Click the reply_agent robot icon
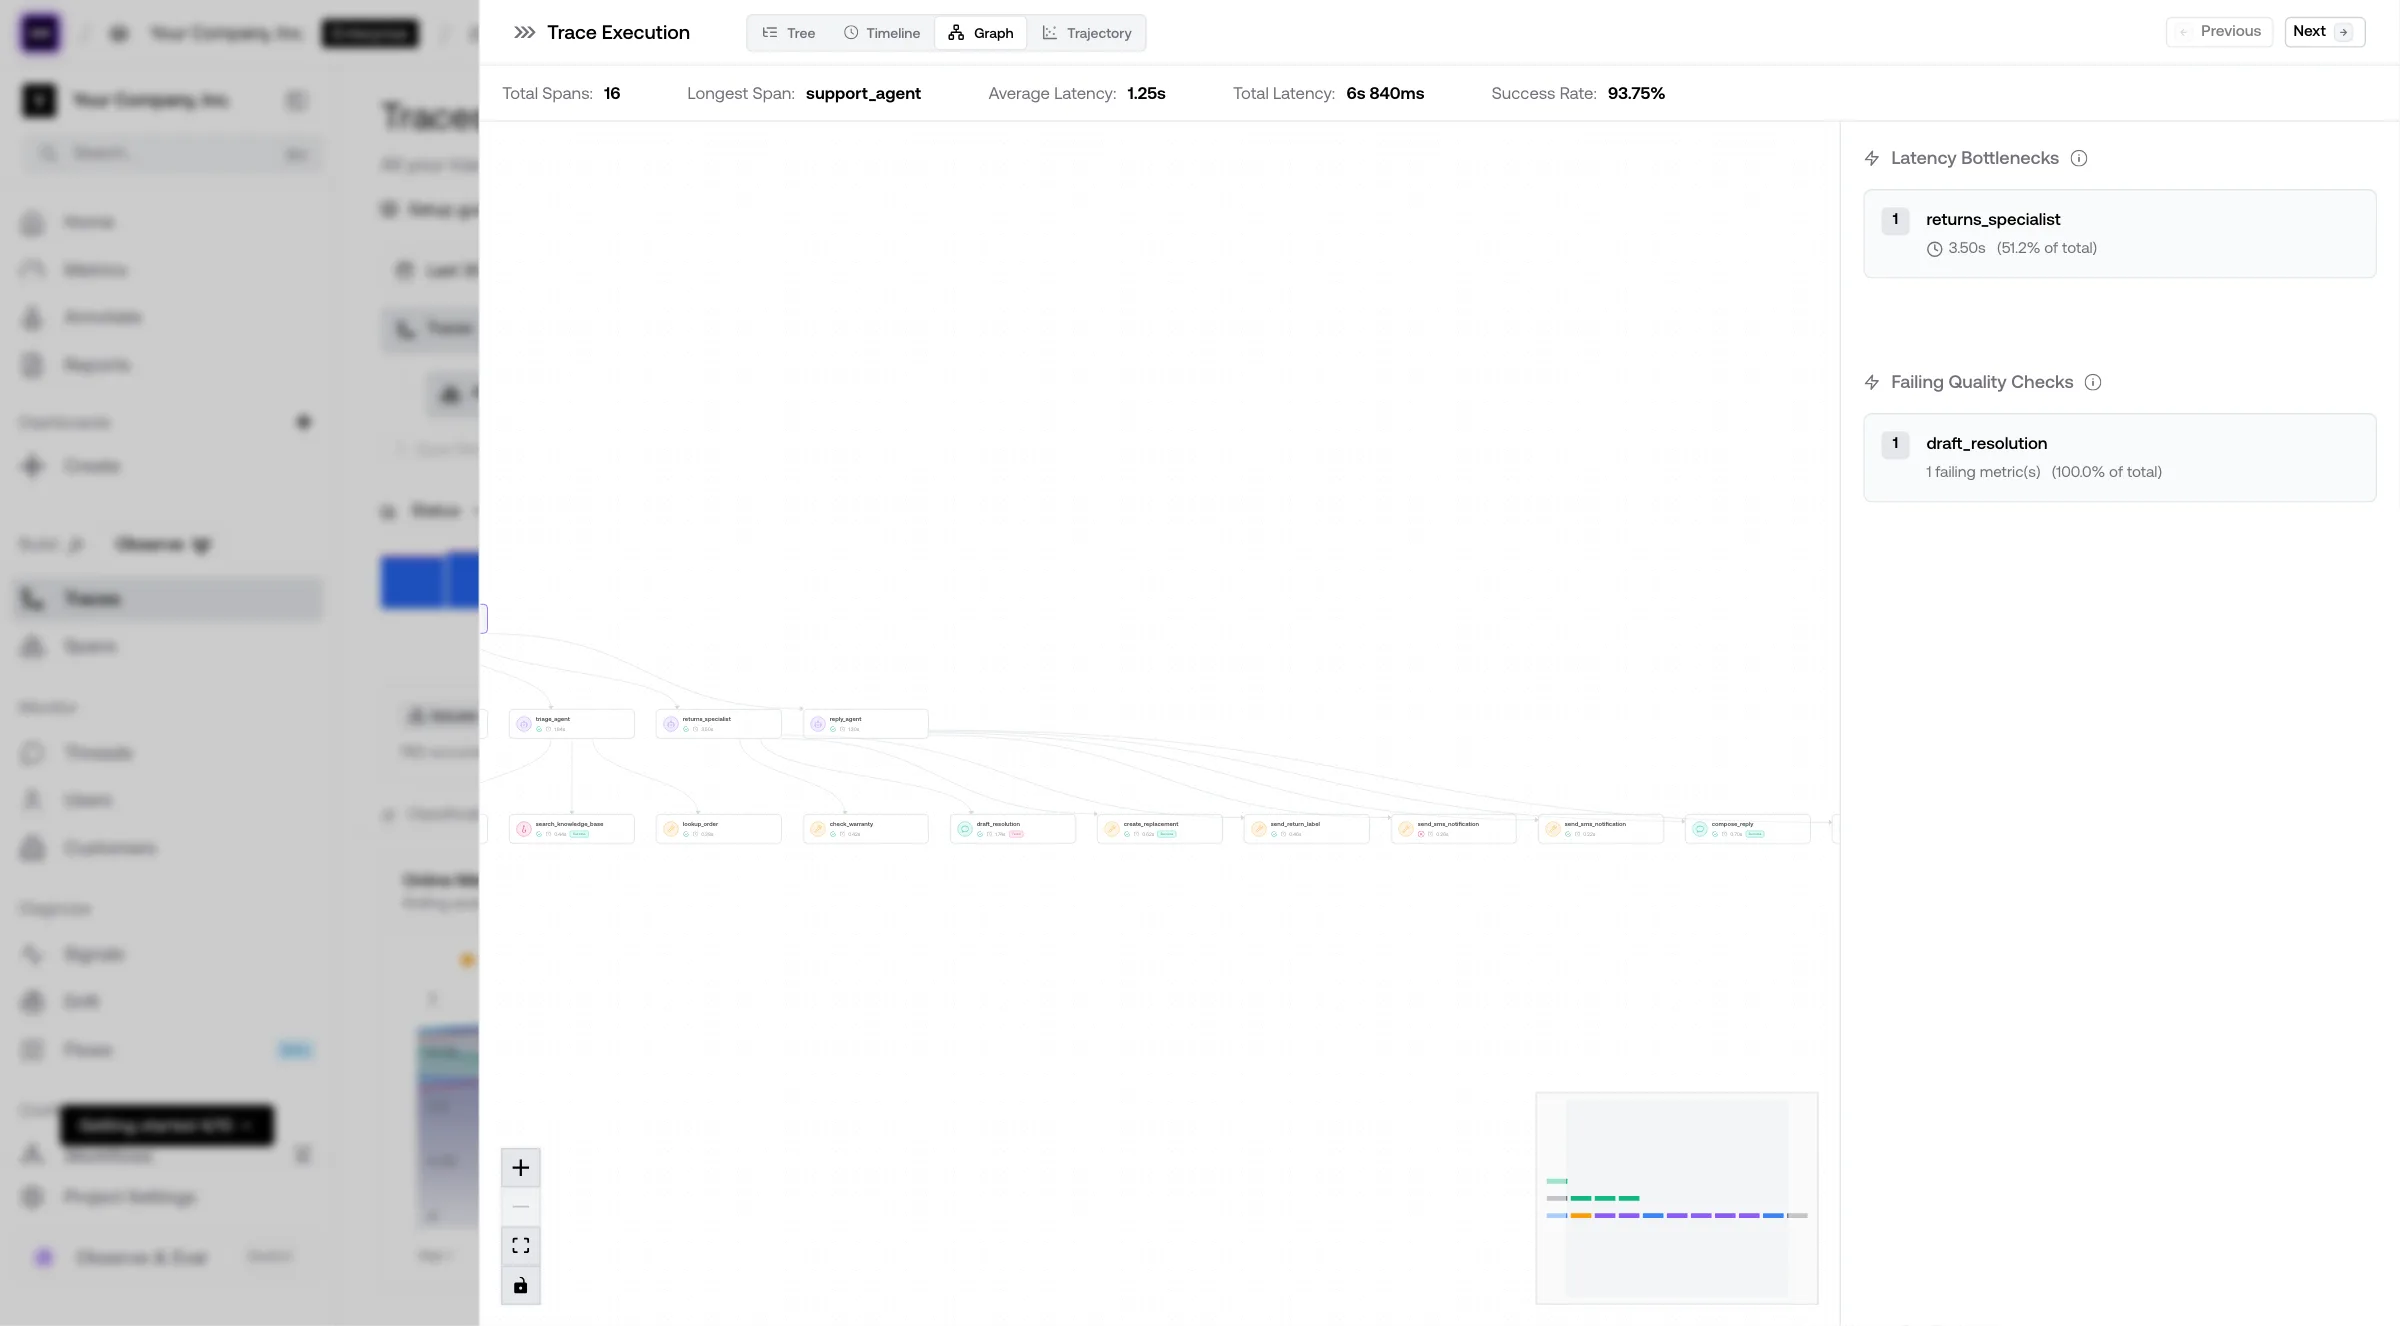This screenshot has height=1326, width=2400. coord(818,724)
